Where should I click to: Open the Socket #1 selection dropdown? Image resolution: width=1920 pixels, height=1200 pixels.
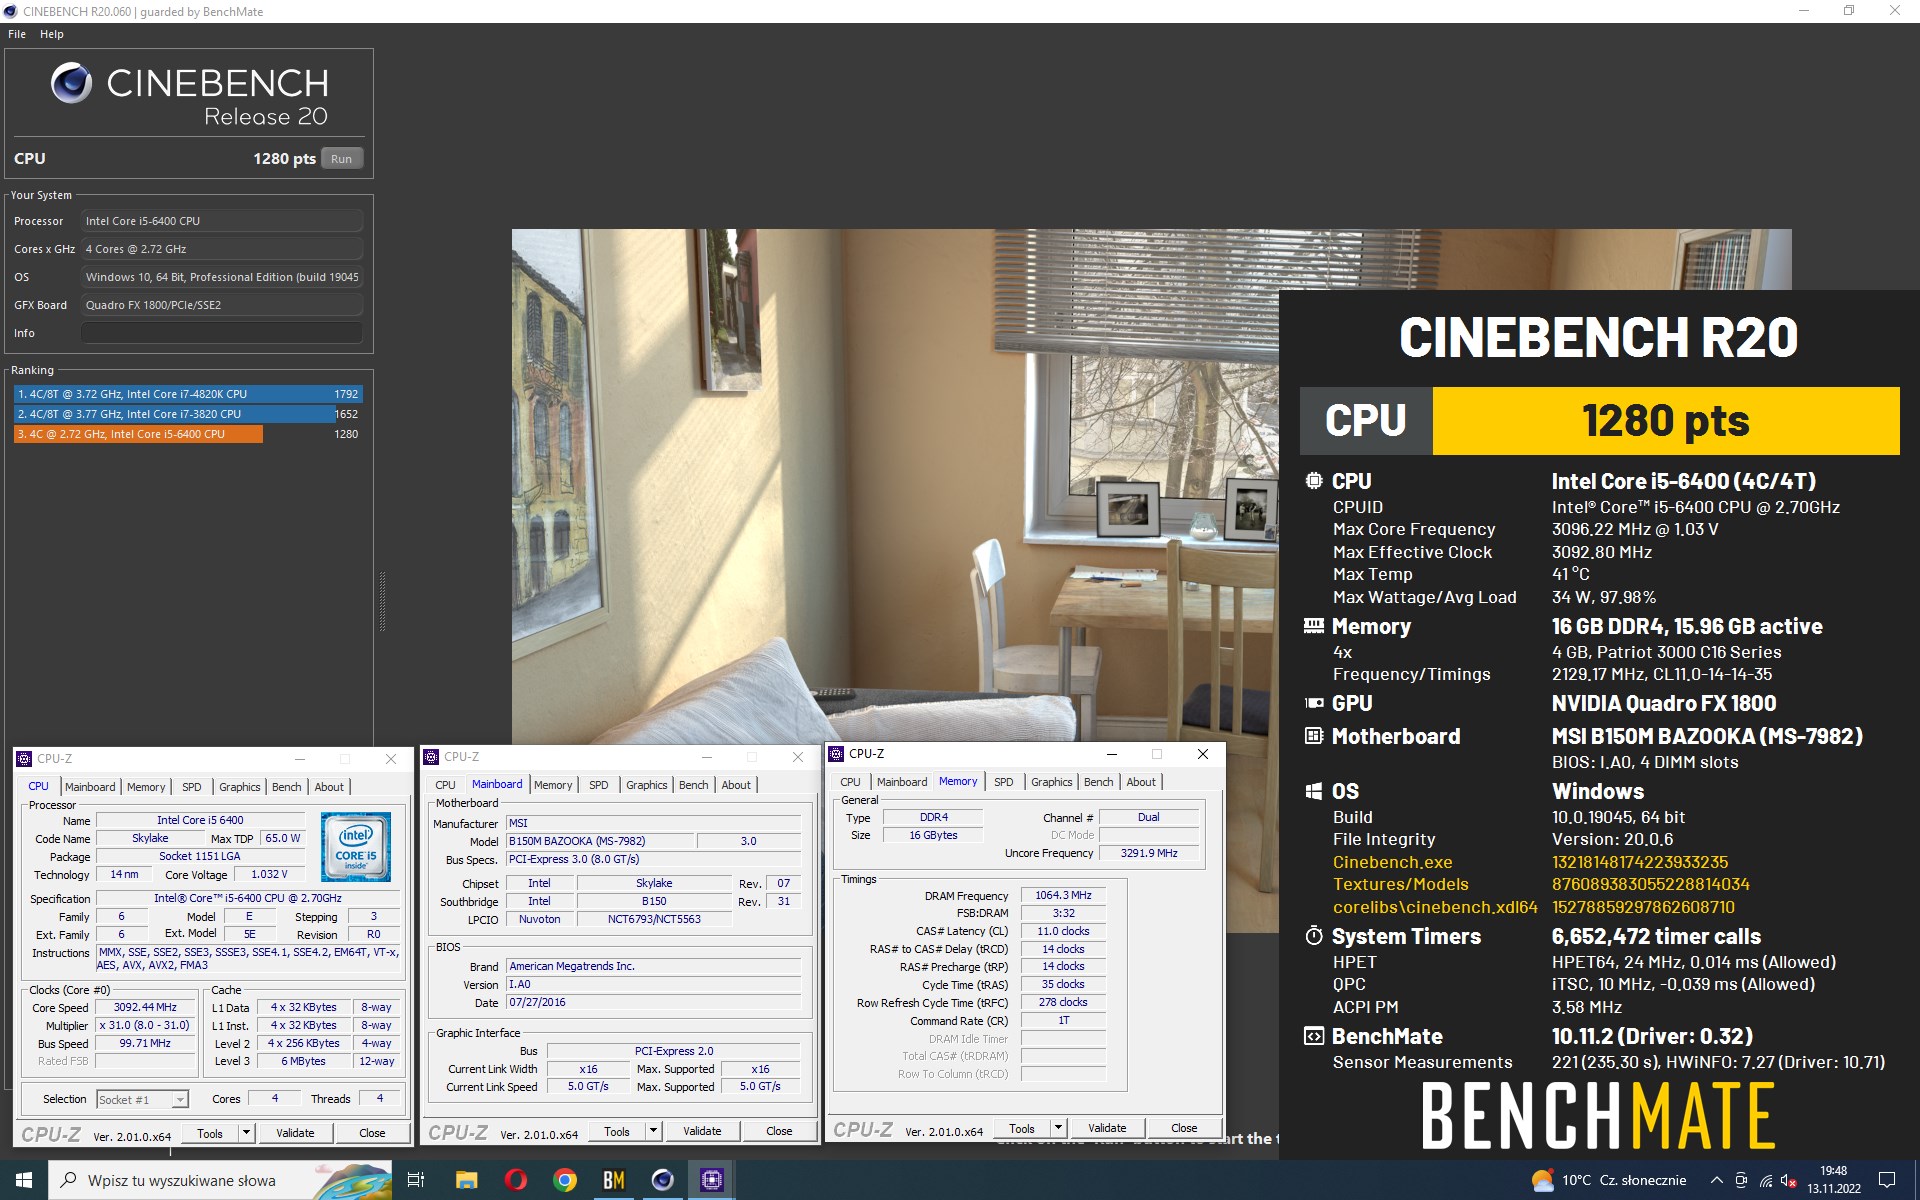(x=142, y=1100)
